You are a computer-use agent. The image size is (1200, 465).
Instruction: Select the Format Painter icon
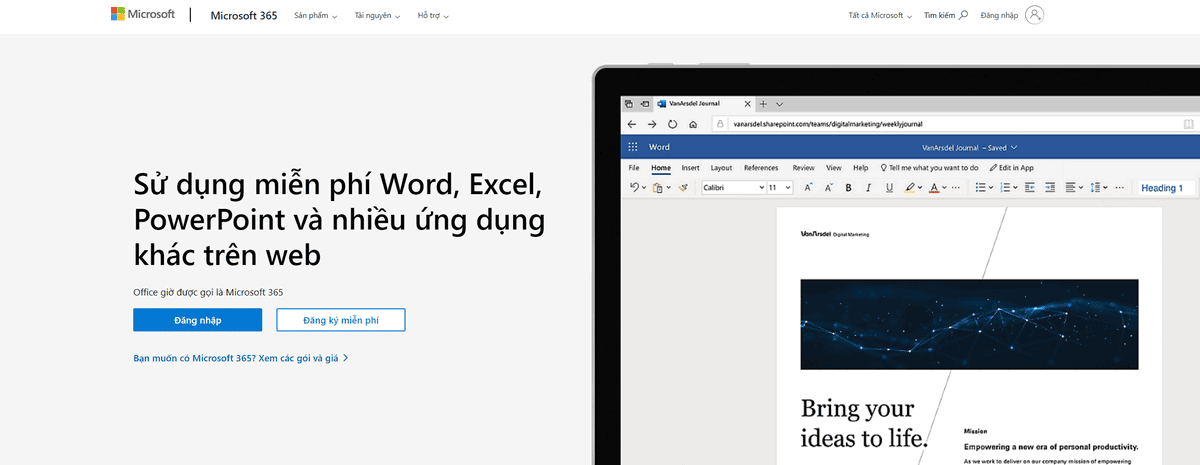[683, 187]
